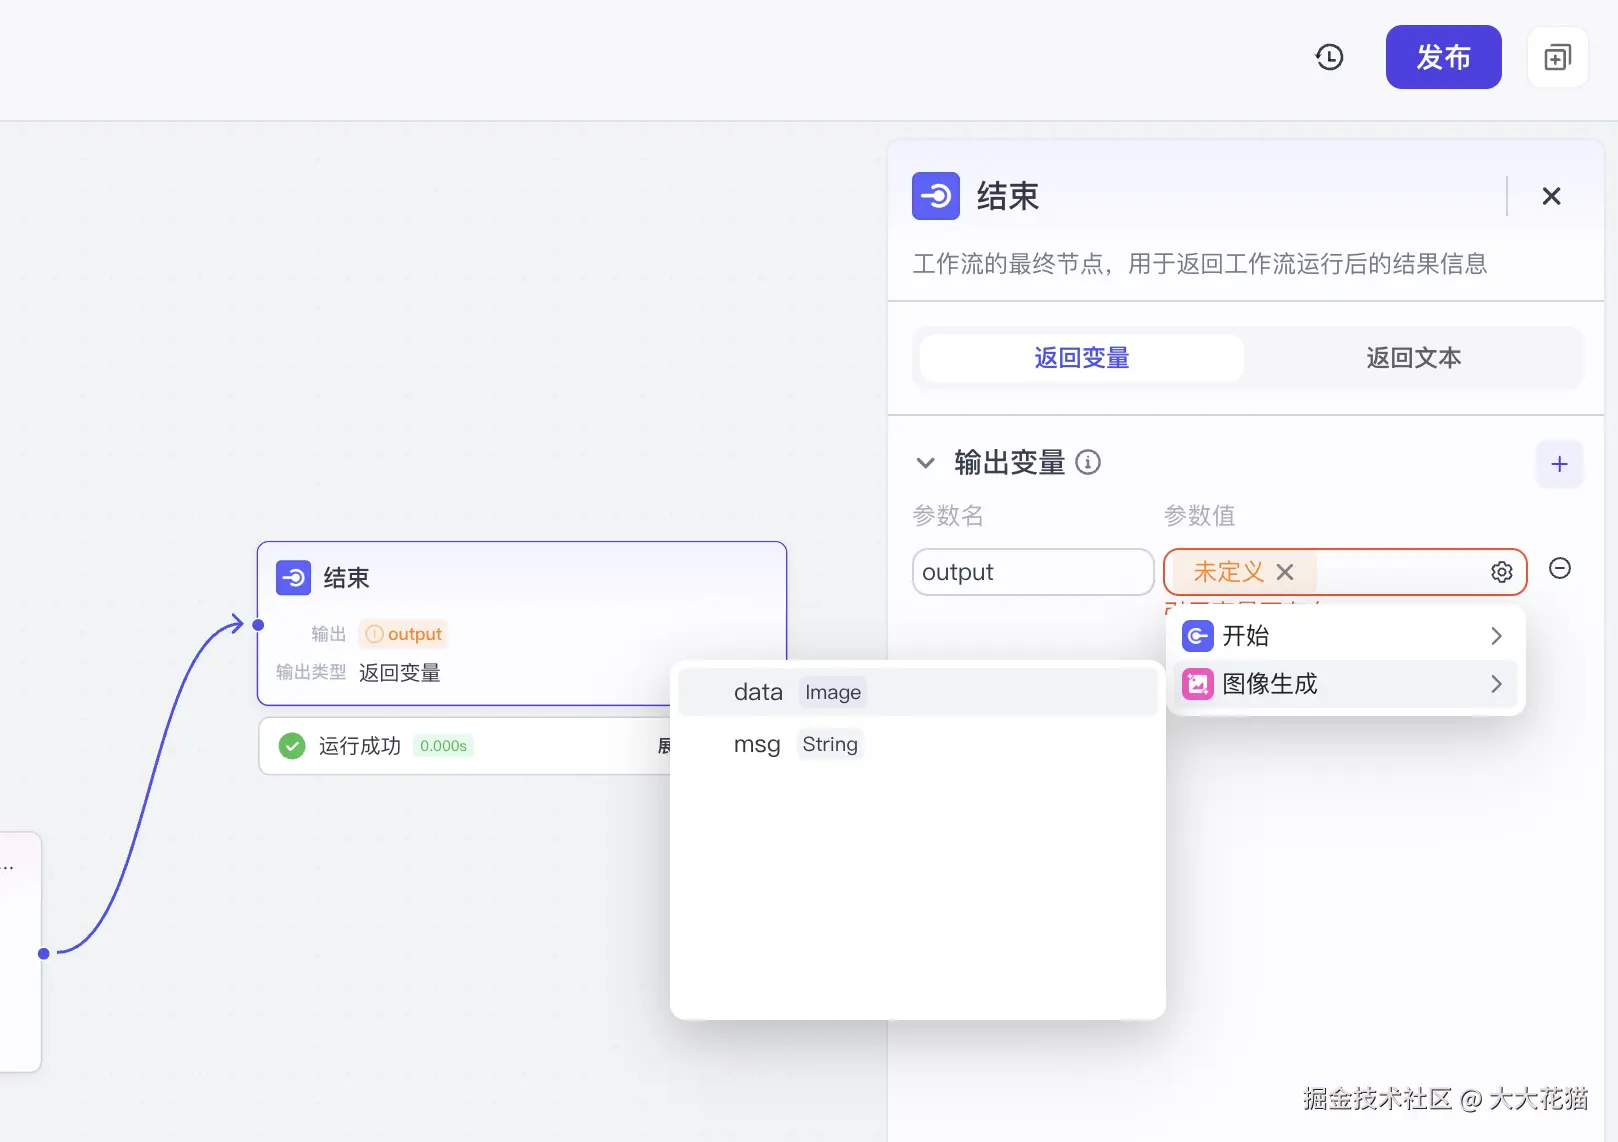Click the 结束 node input connection dot
This screenshot has height=1142, width=1618.
click(x=258, y=625)
